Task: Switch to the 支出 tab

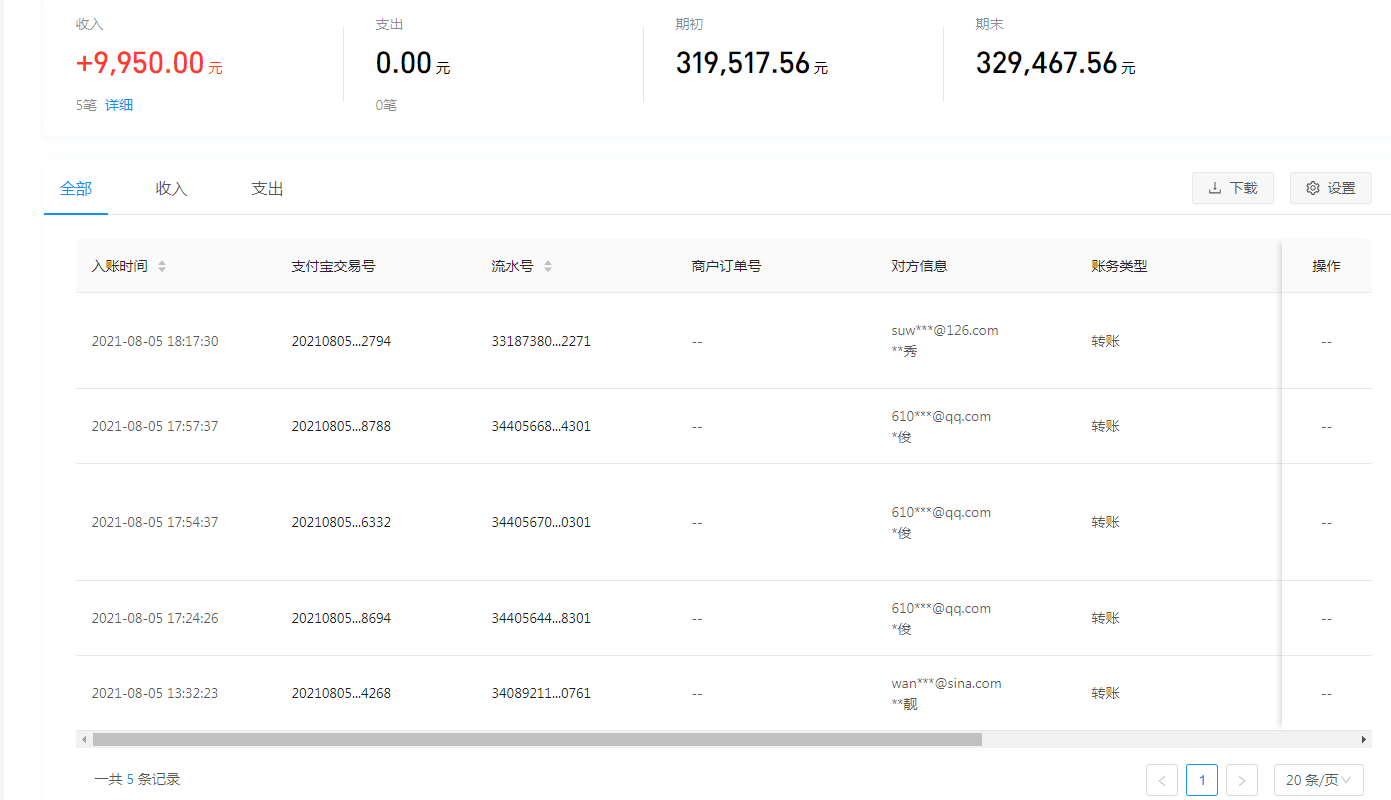Action: coord(266,188)
